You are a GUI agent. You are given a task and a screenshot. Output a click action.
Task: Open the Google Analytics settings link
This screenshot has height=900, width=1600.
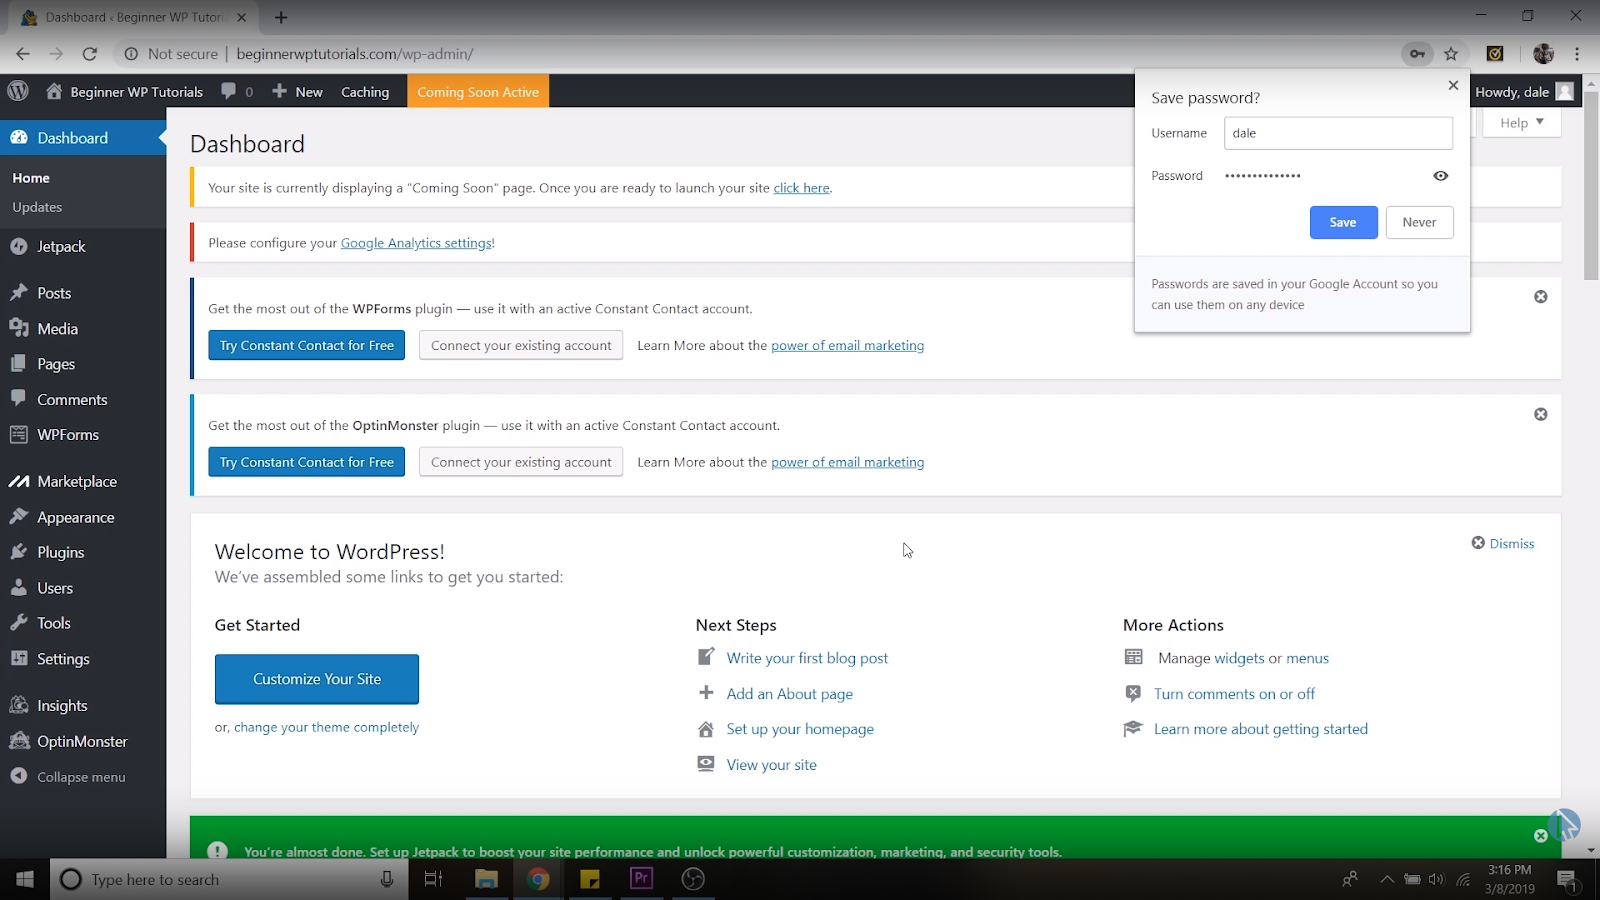[416, 243]
